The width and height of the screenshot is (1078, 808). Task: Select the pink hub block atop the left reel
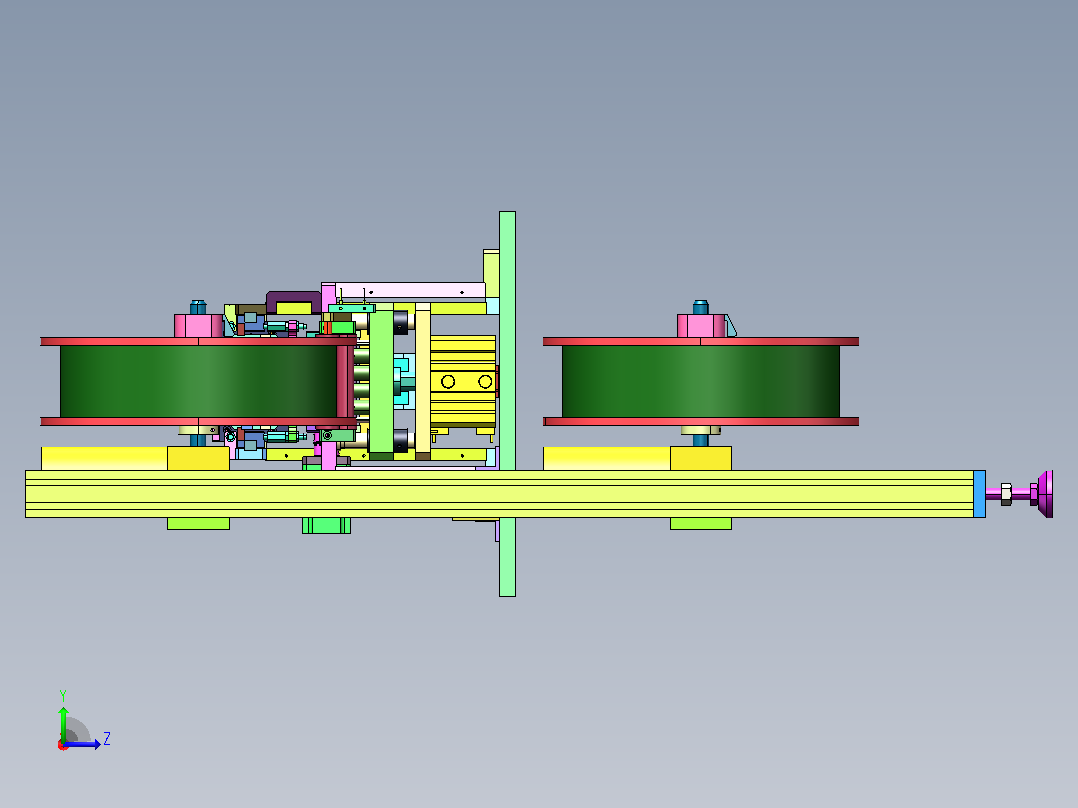pyautogui.click(x=198, y=326)
